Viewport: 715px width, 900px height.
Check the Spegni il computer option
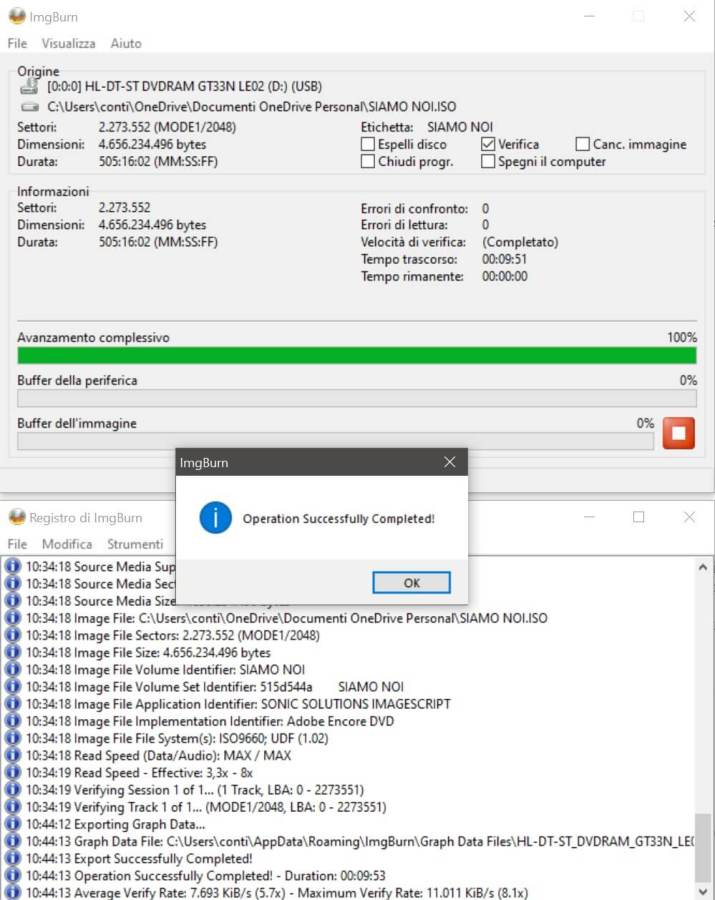point(488,161)
